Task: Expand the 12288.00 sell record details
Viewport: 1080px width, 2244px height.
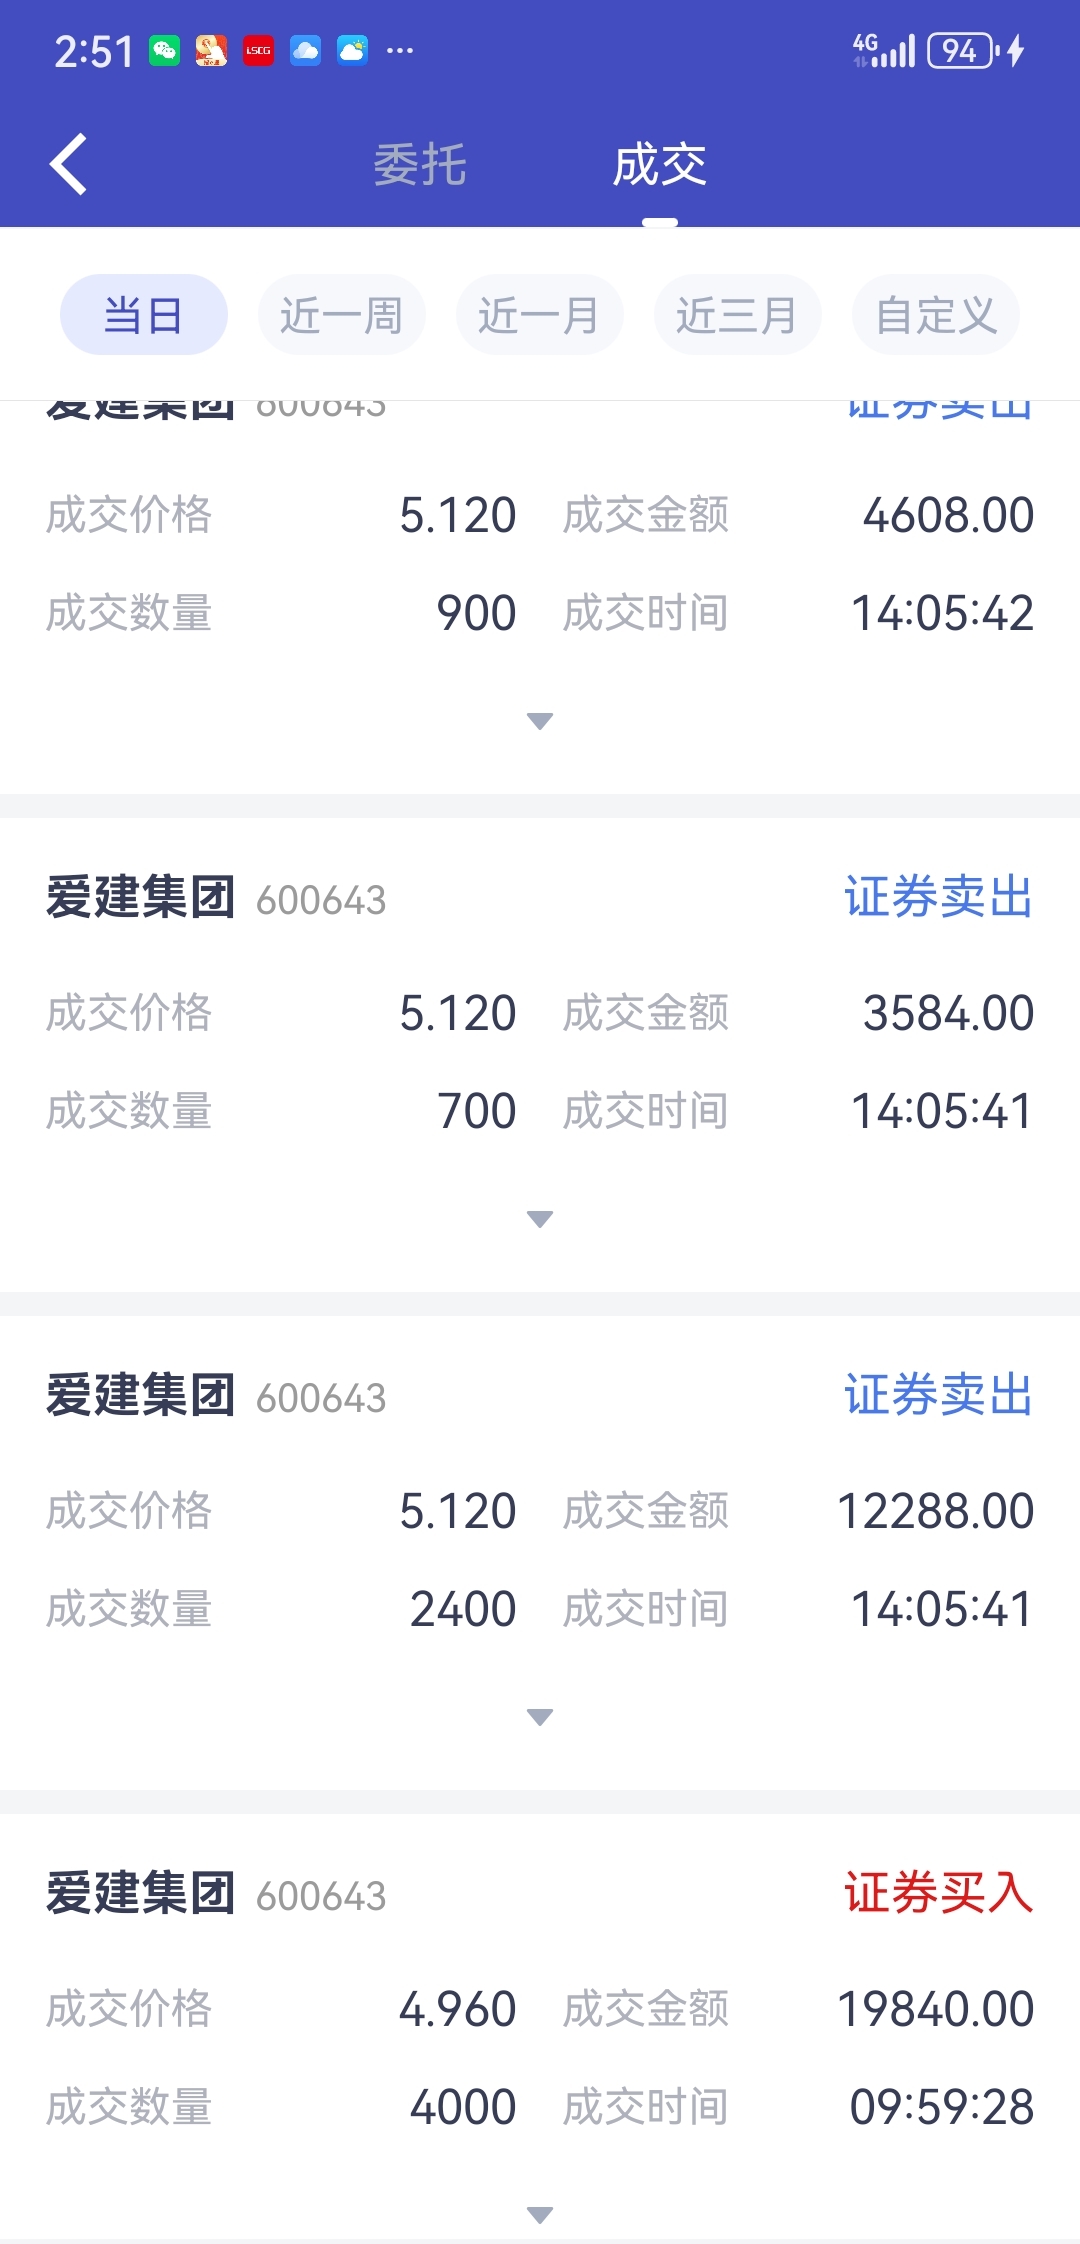Action: point(540,1717)
